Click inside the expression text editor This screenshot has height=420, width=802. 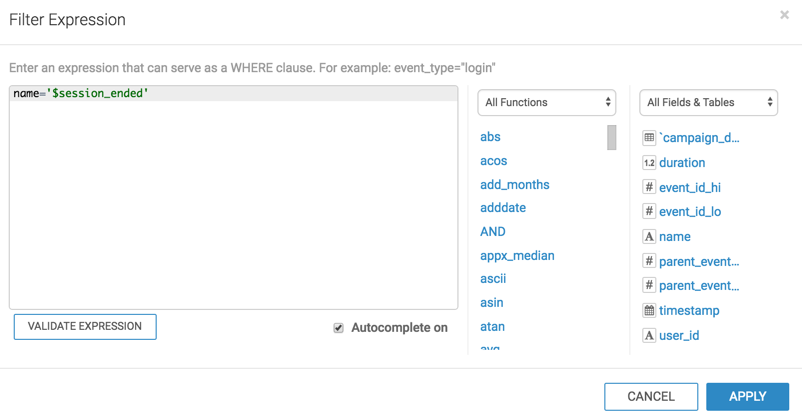(x=233, y=200)
